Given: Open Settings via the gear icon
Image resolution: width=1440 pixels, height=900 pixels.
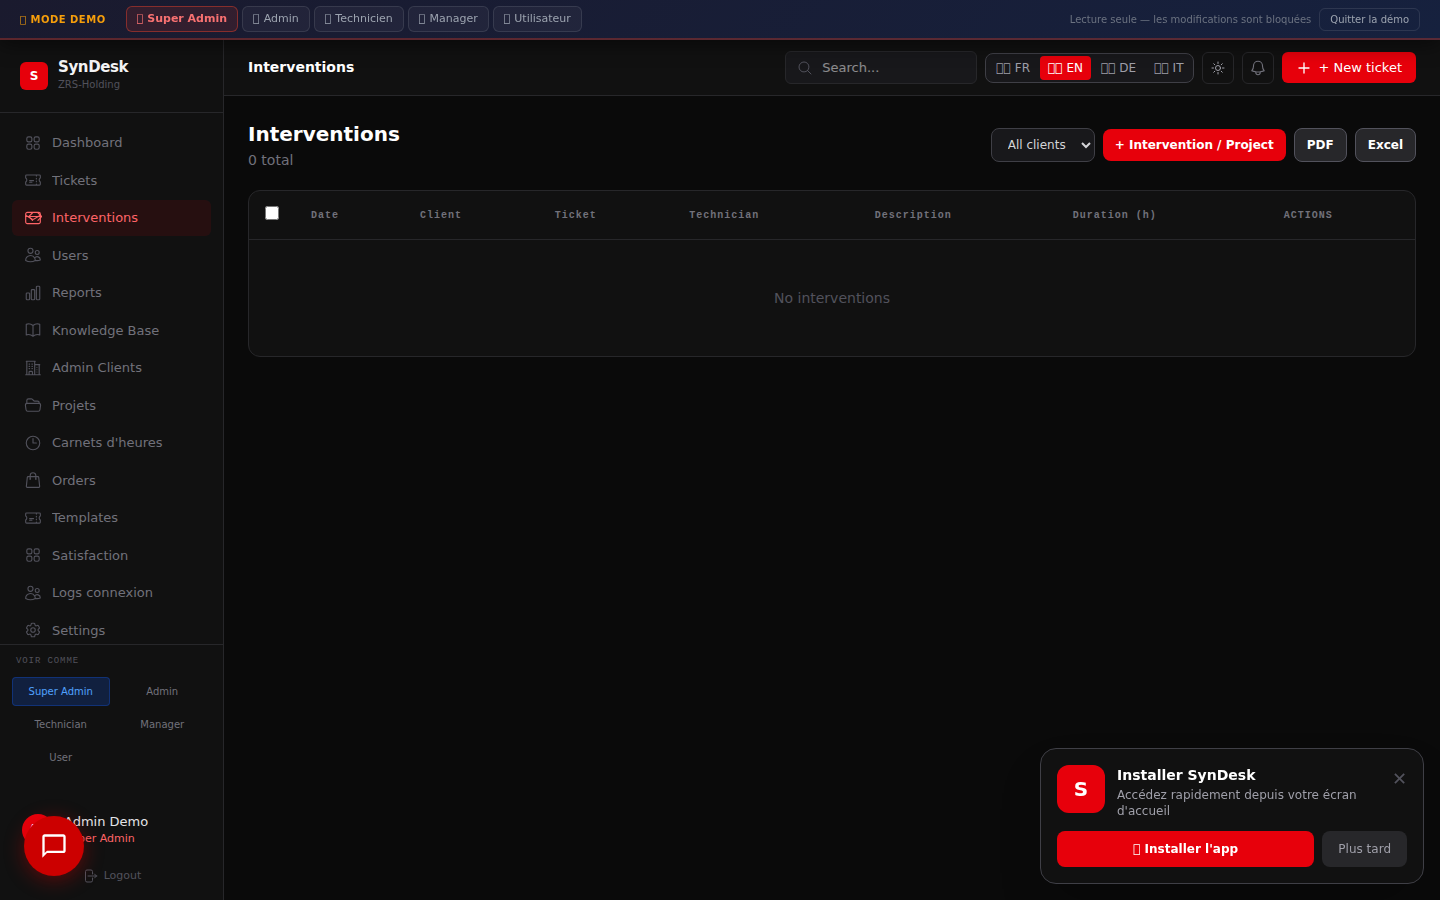Looking at the screenshot, I should tap(33, 631).
